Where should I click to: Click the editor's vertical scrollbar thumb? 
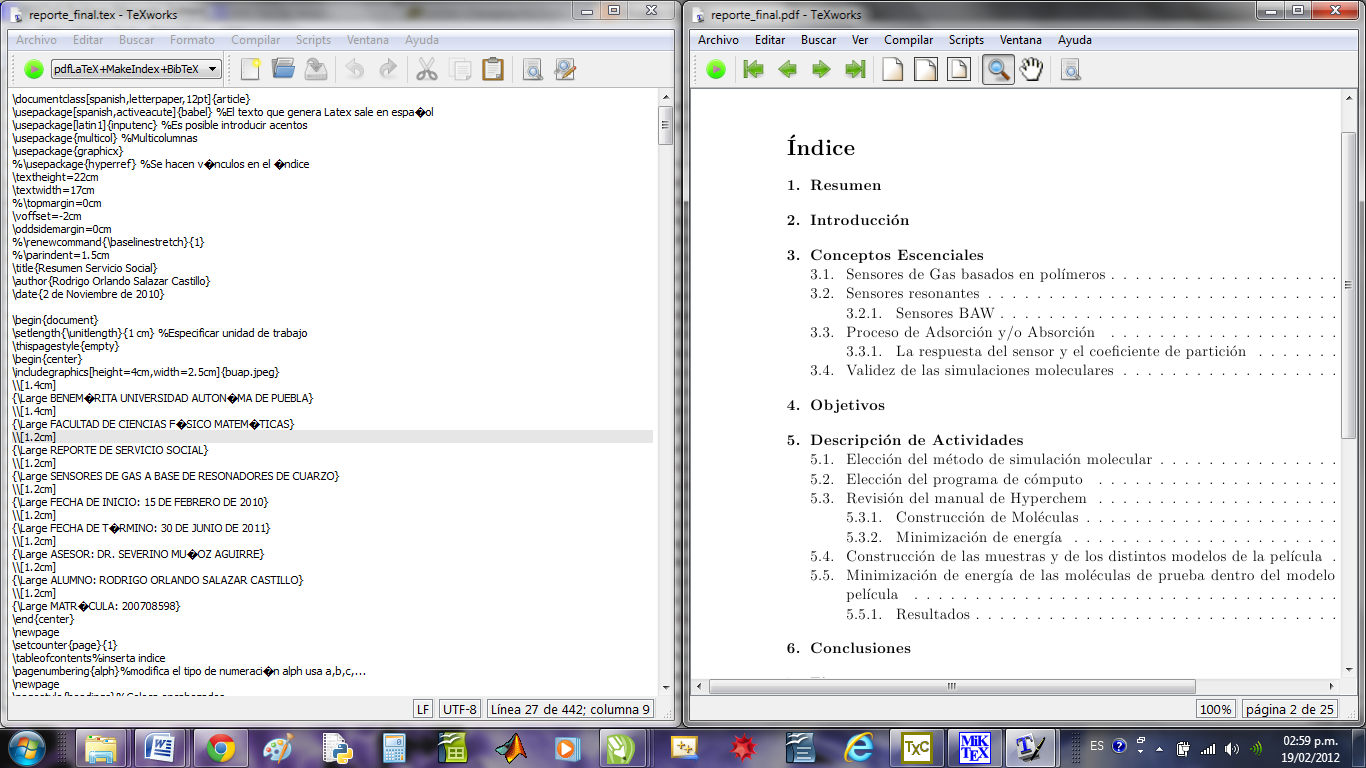665,126
